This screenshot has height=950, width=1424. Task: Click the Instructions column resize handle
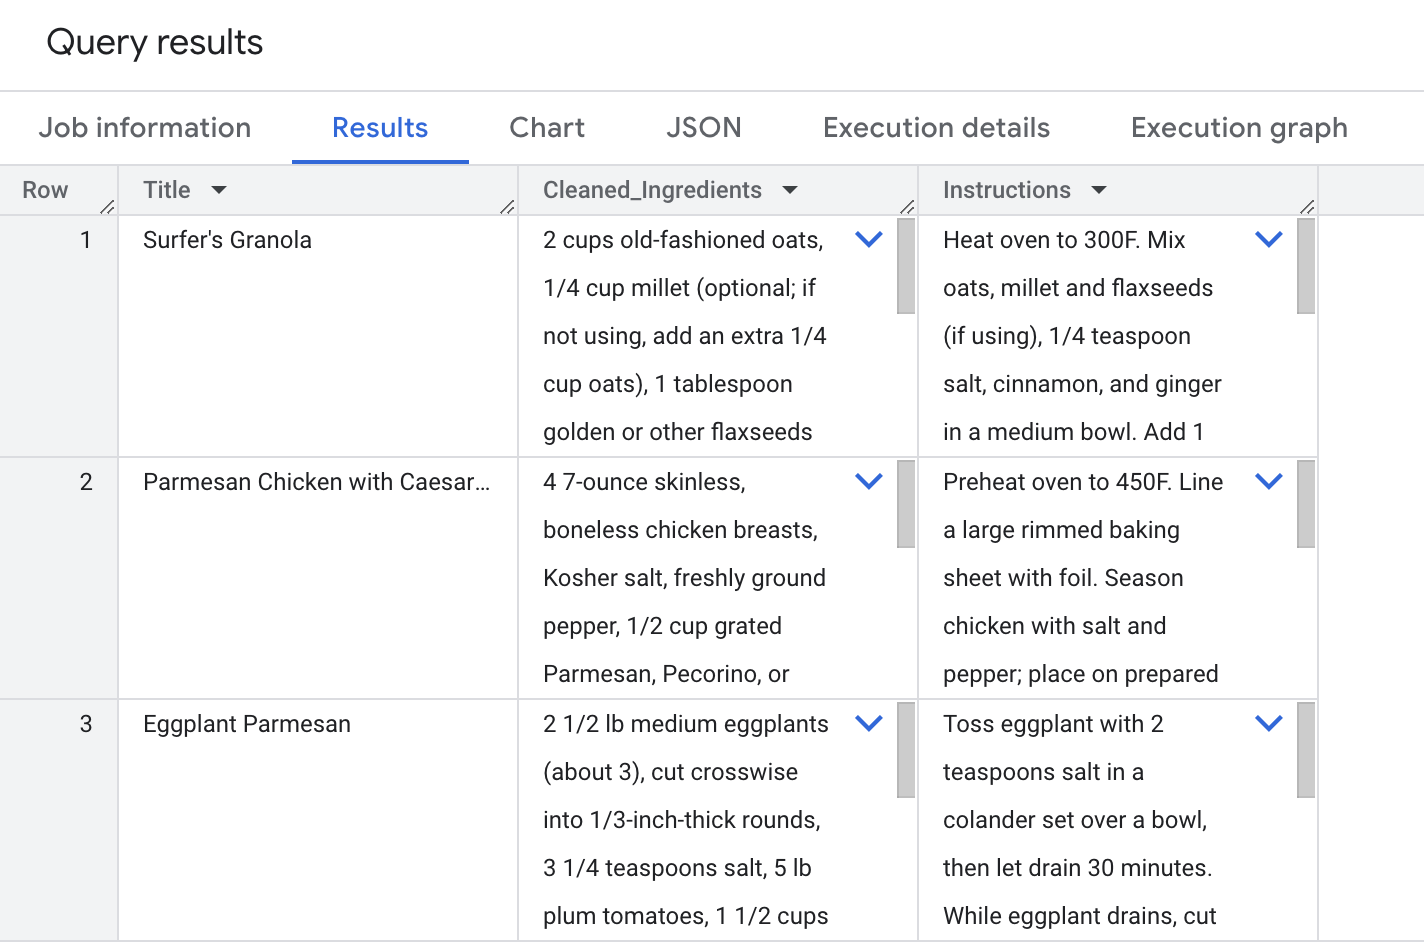pyautogui.click(x=1308, y=206)
